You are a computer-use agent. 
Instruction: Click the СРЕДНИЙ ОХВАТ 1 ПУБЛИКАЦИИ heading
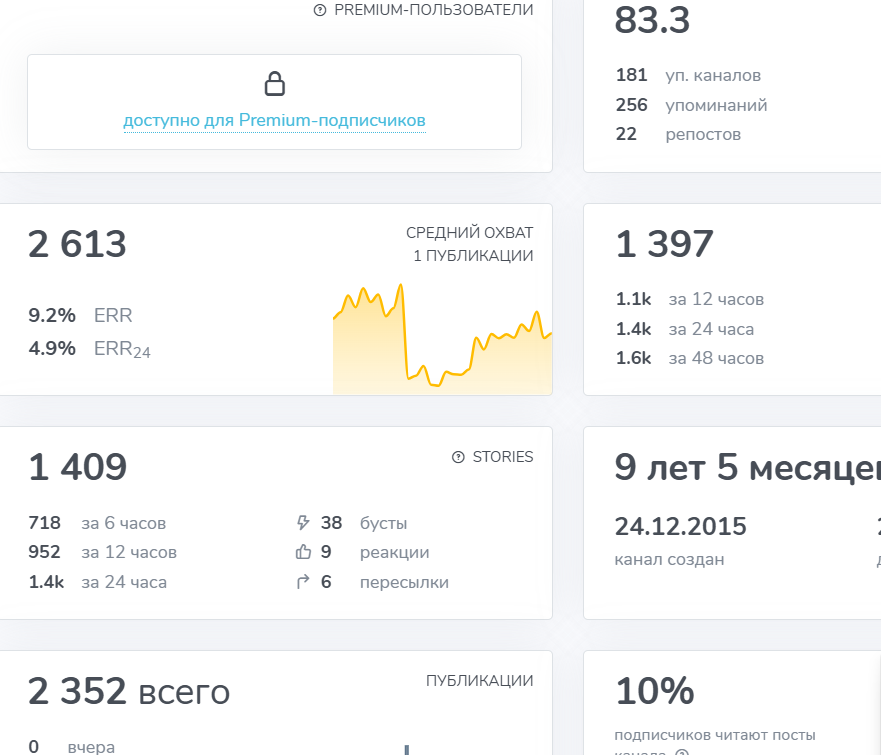470,244
